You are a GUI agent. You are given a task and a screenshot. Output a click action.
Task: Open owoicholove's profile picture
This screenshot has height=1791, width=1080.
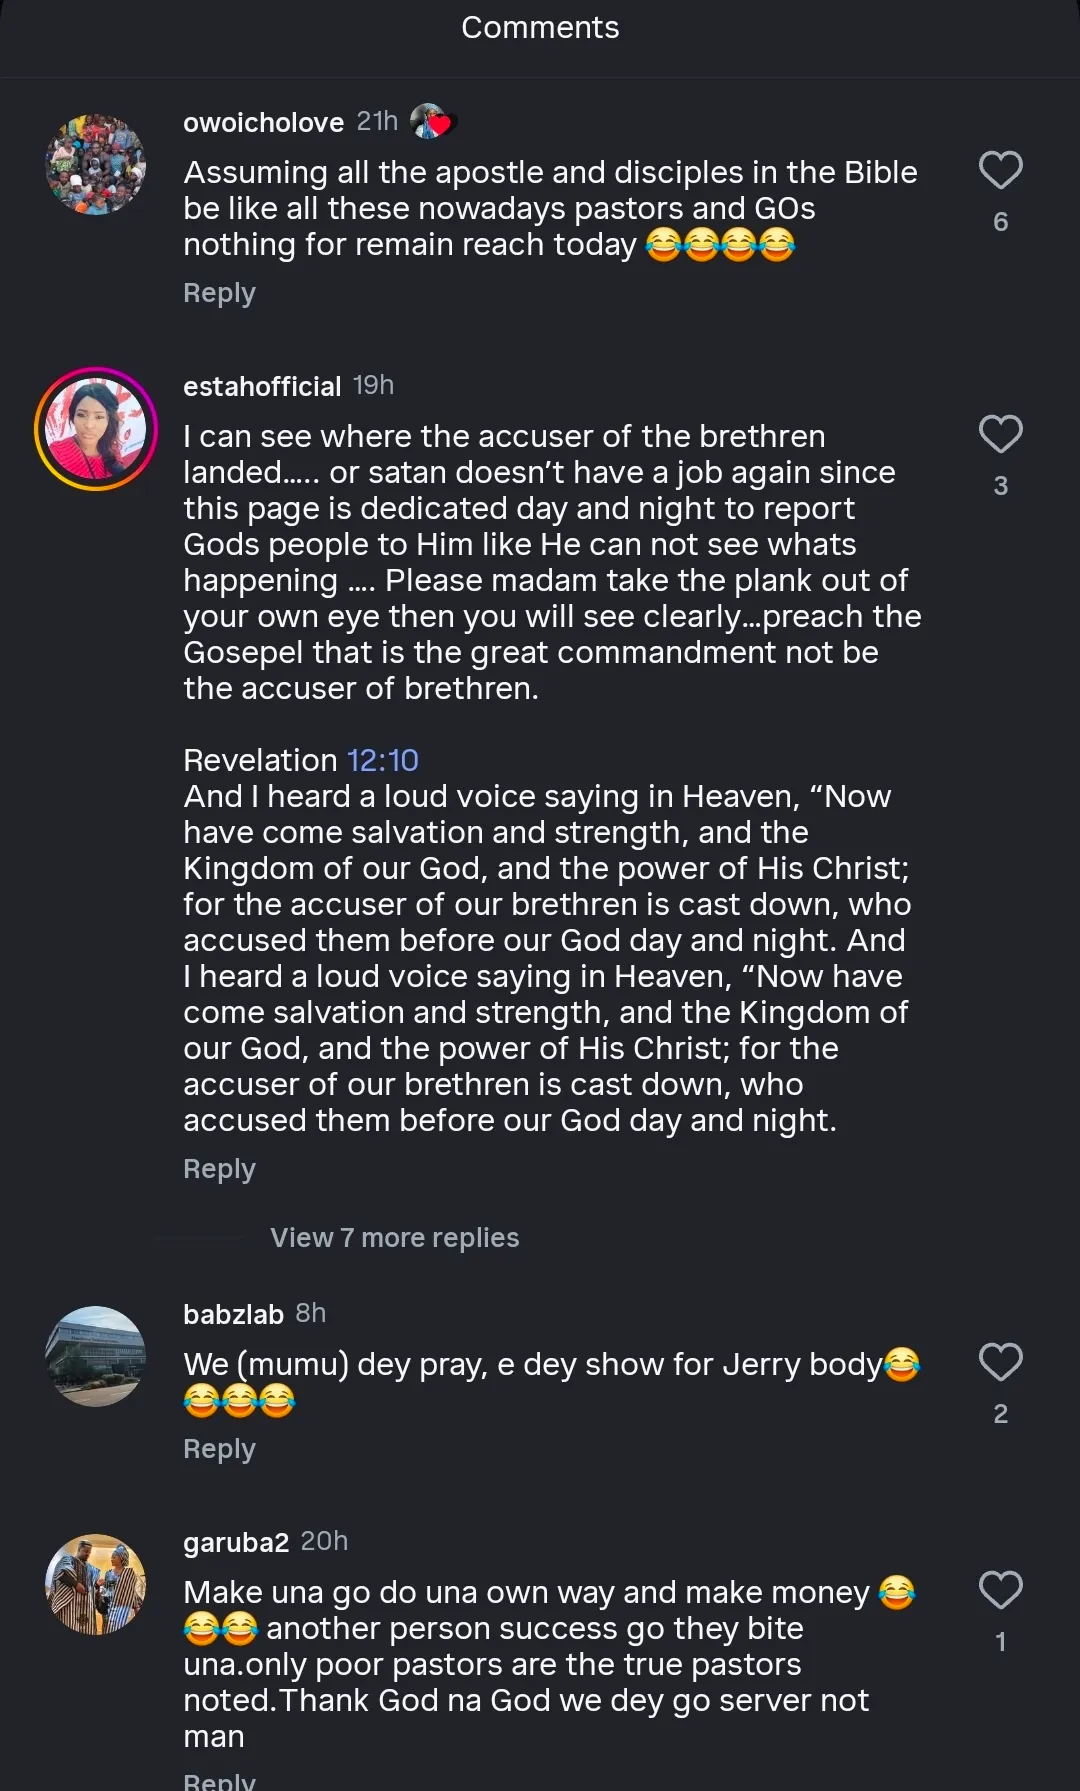(x=96, y=165)
